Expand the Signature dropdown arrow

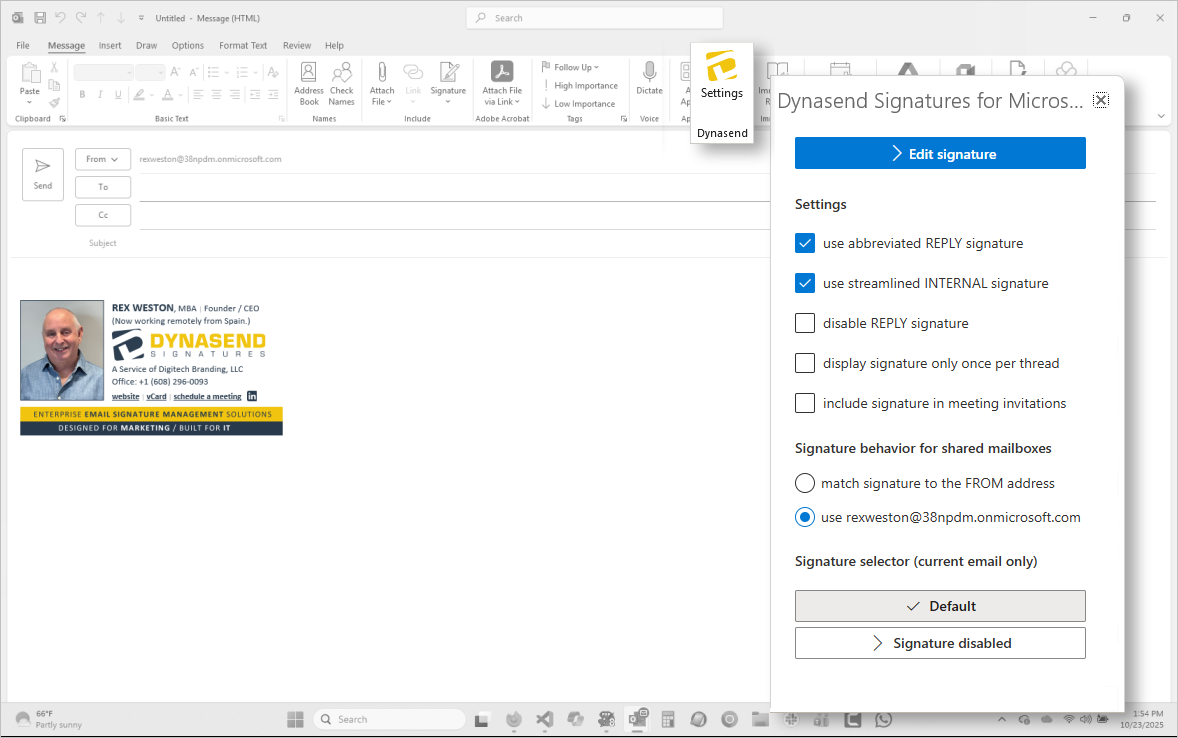click(x=448, y=100)
